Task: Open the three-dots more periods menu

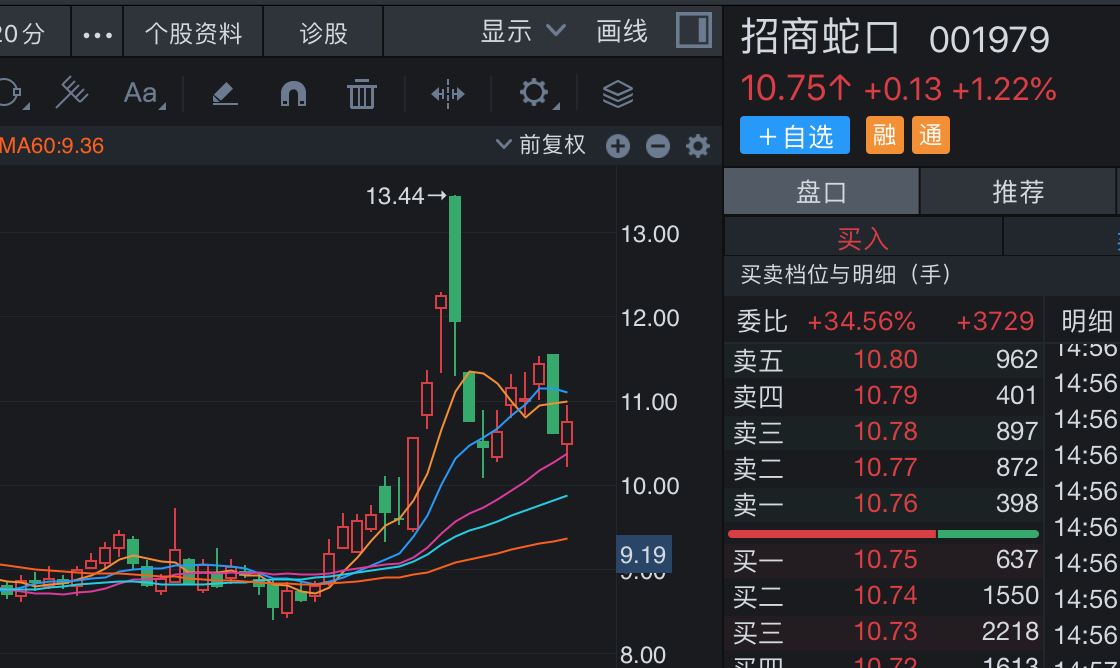Action: click(x=97, y=34)
